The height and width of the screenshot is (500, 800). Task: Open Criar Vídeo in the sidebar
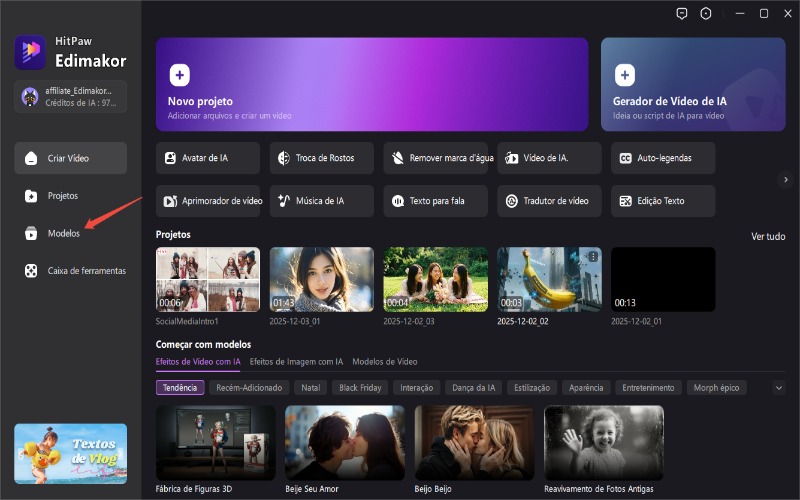tap(70, 158)
